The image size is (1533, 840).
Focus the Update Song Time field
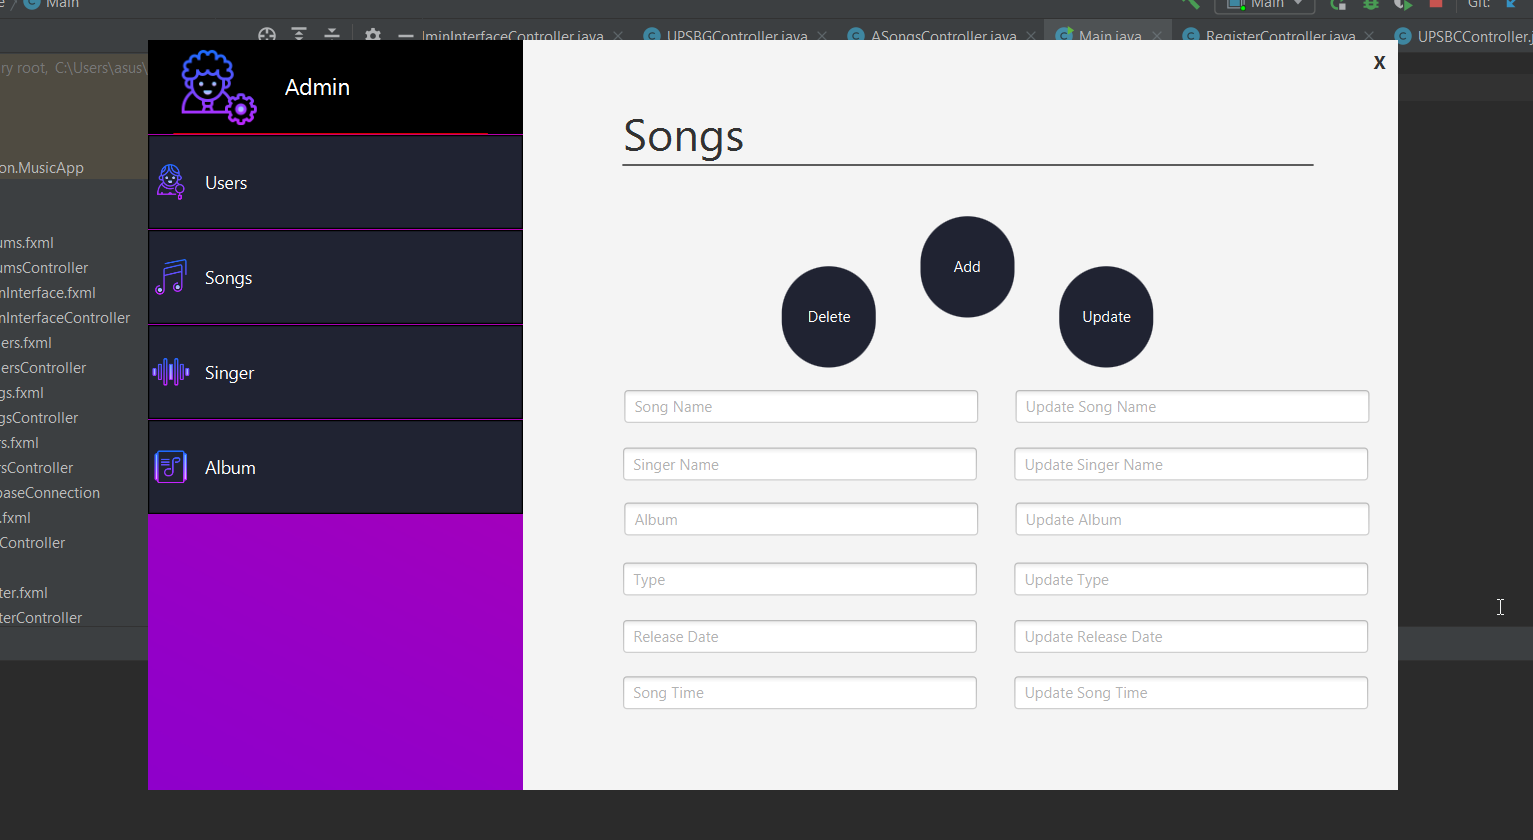tap(1191, 693)
